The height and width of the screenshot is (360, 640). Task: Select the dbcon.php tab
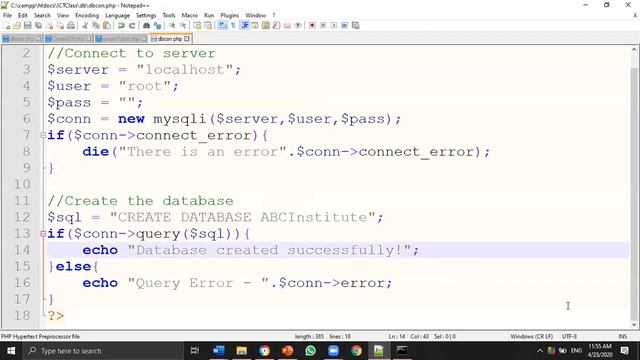tap(170, 39)
